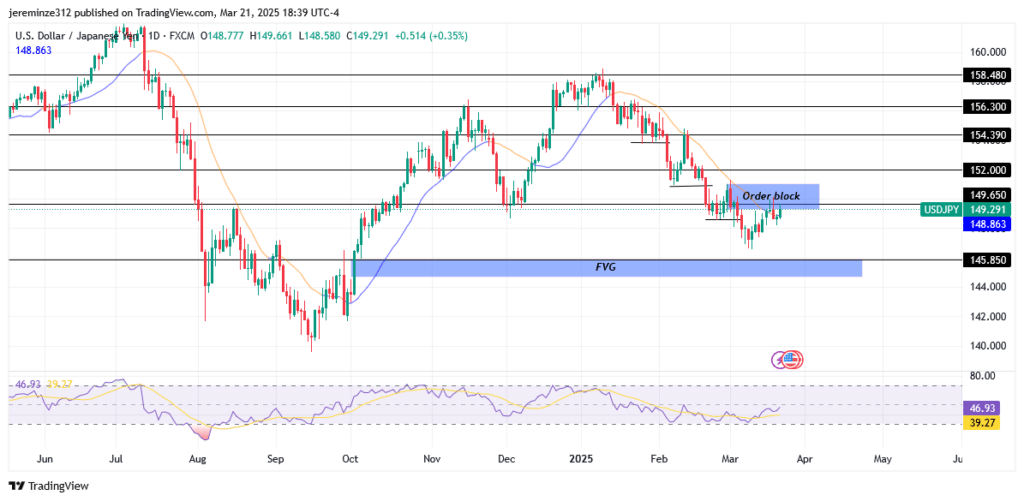Click the 'U.S. Dollar / Japanese Yen' chart title
This screenshot has width=1024, height=501.
[77, 37]
